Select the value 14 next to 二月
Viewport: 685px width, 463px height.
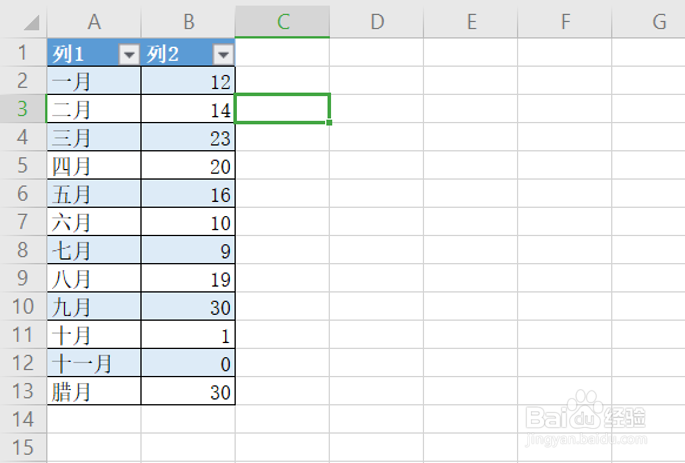188,109
